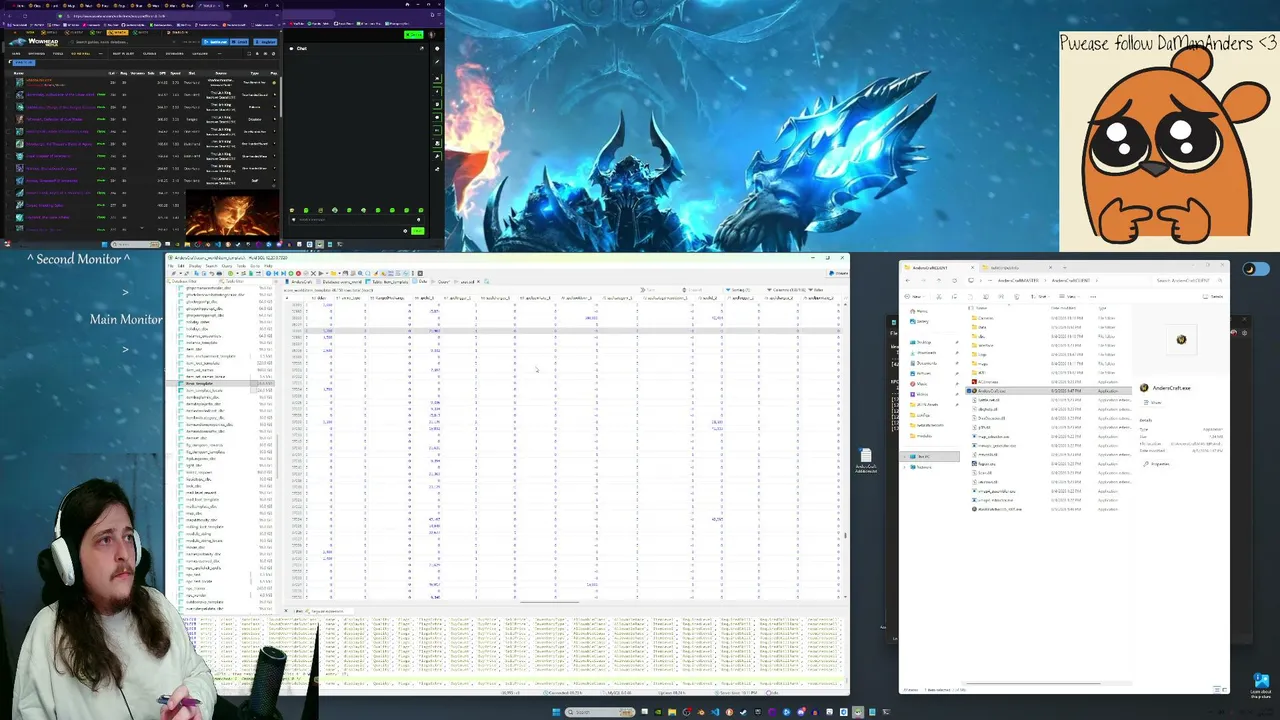Image resolution: width=1280 pixels, height=720 pixels.
Task: Click the File Explorer search field
Action: [1188, 281]
